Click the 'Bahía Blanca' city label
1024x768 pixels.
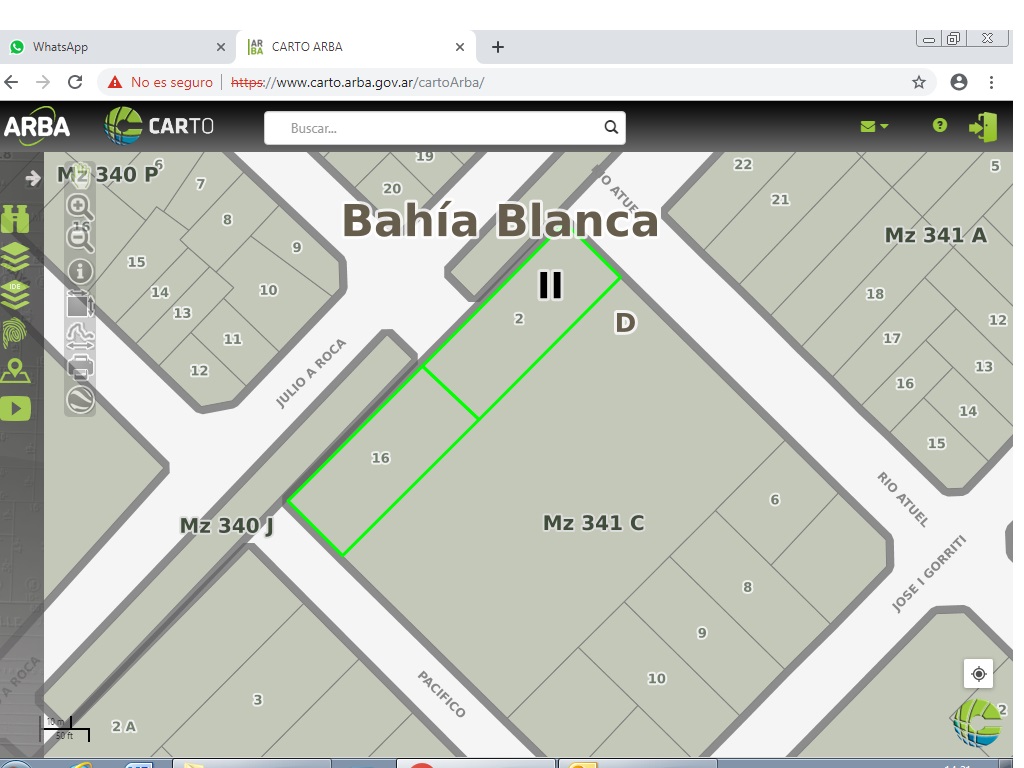click(x=500, y=220)
